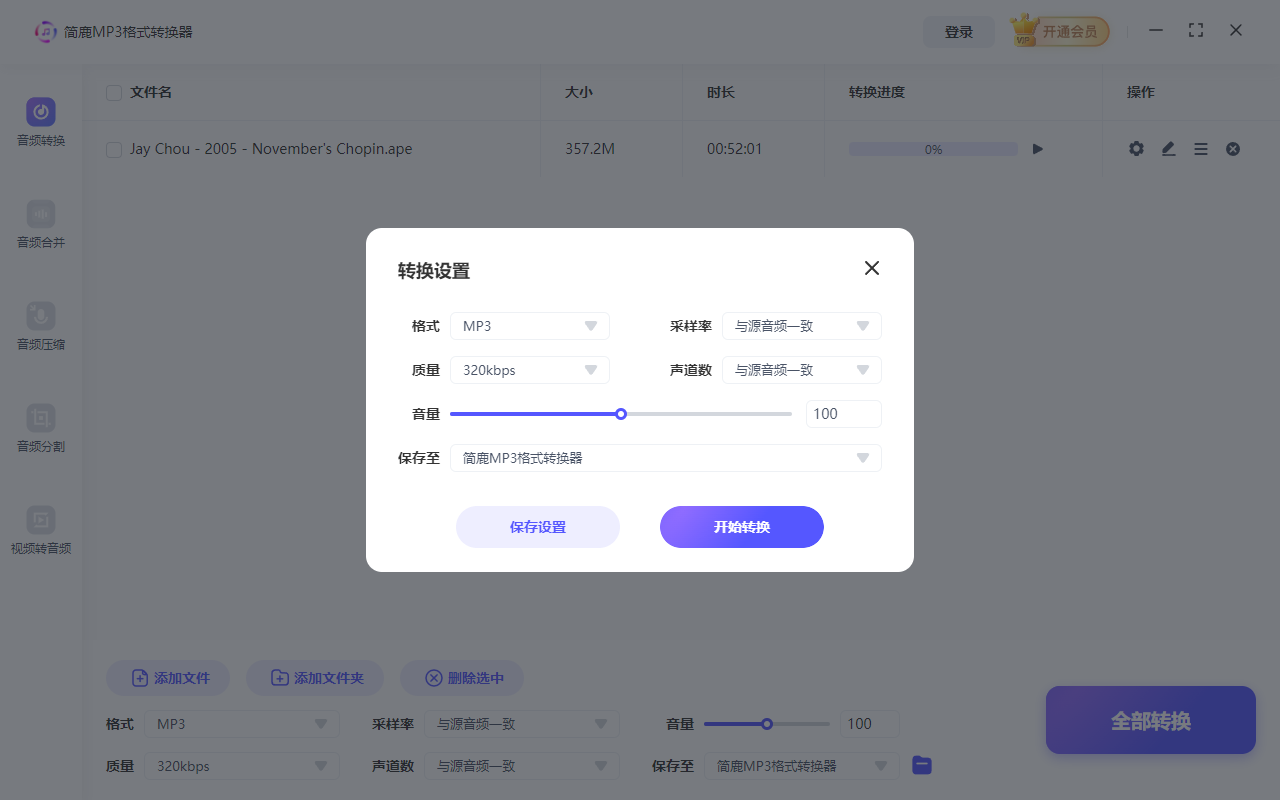Open the 声道数 dropdown in the dialog
Viewport: 1280px width, 800px height.
(801, 369)
